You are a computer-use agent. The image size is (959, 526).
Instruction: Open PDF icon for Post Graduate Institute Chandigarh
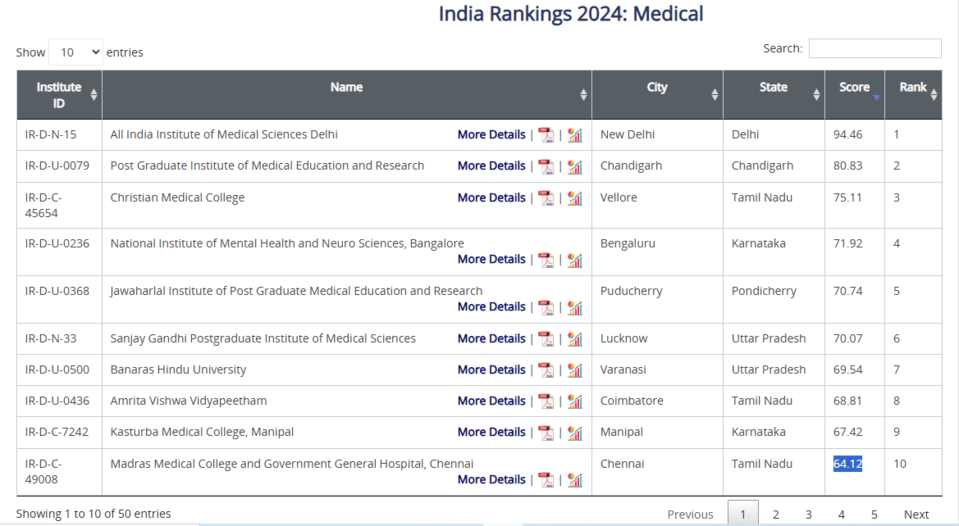546,166
